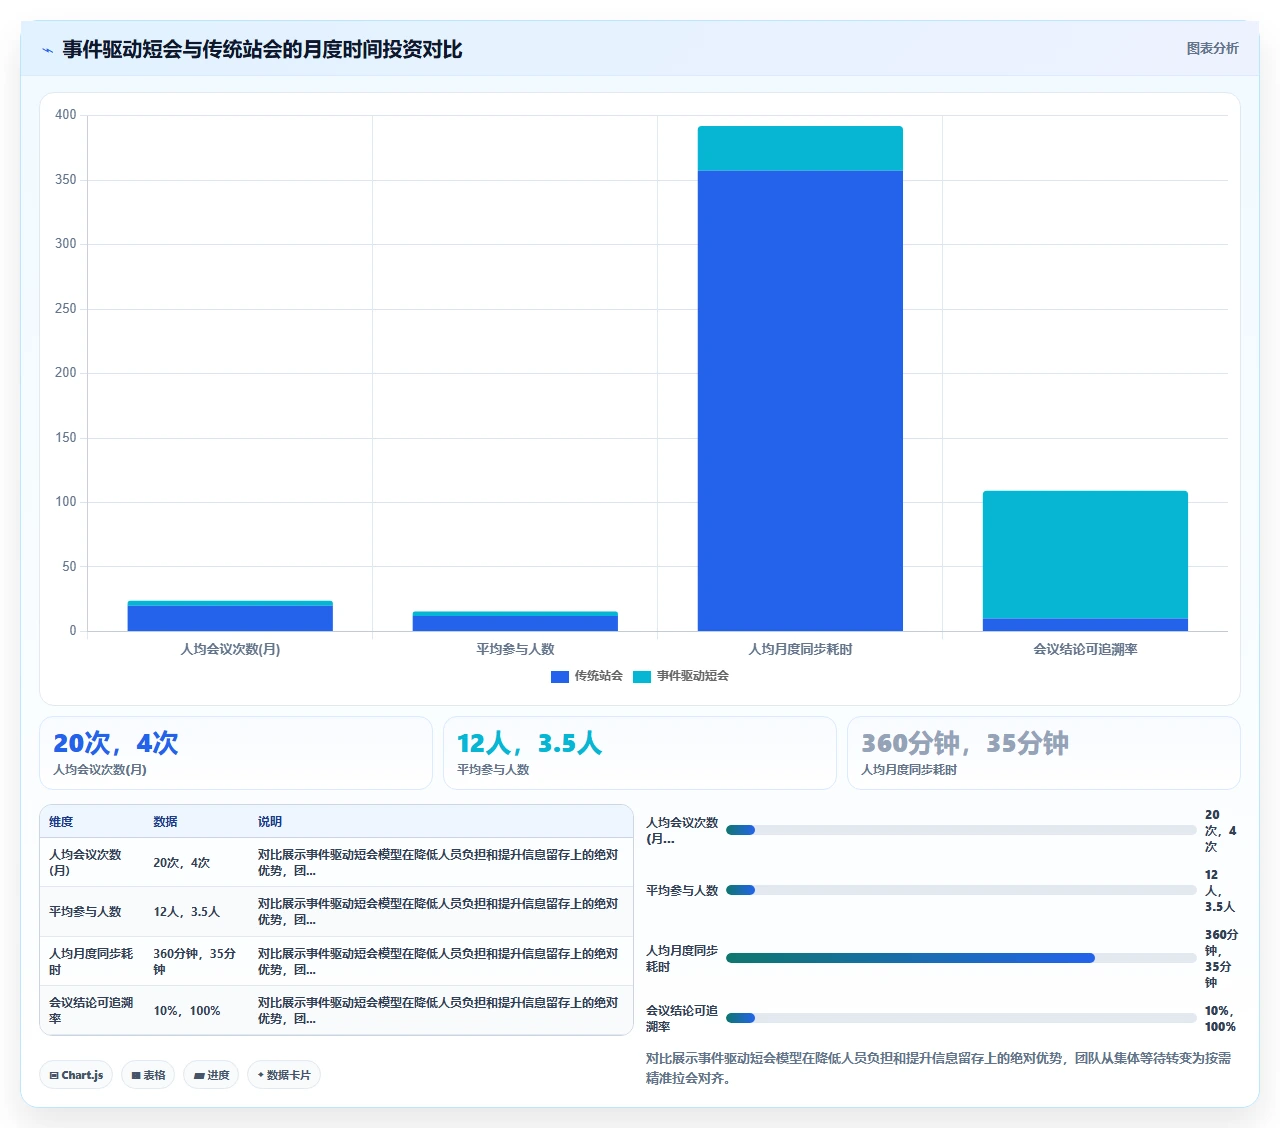Click the 人均月度同步耗时 progress bar

pos(961,958)
